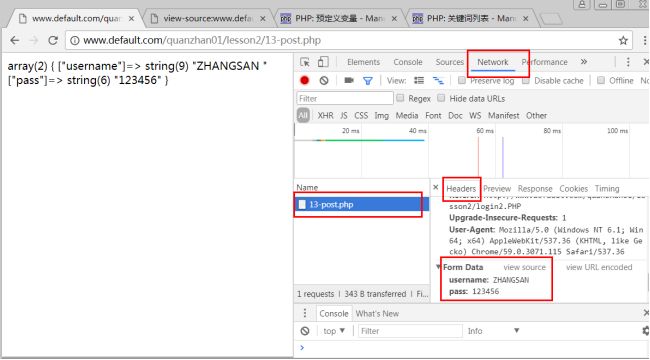650x360 pixels.
Task: Filter requests by Font
Action: [x=433, y=115]
